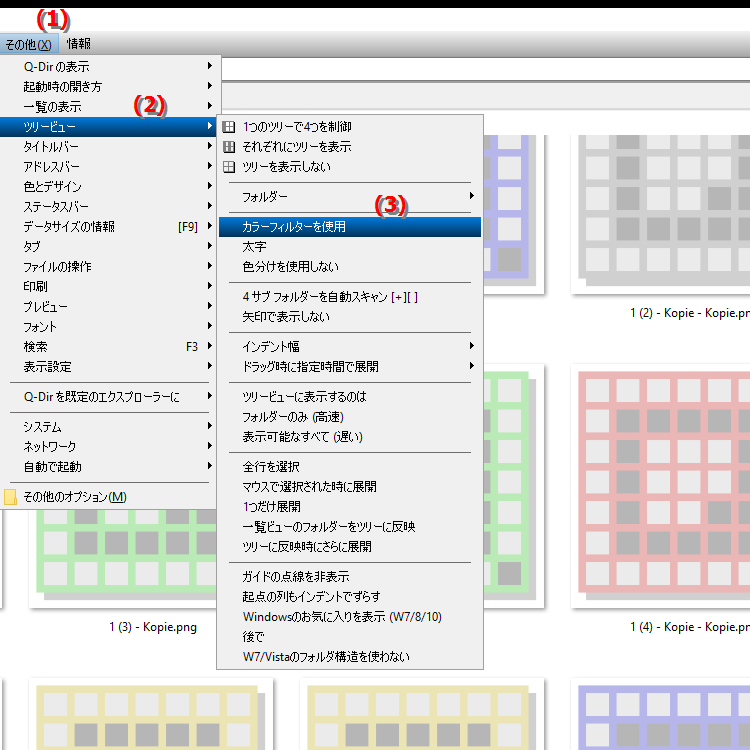
Task: Open データサイズの情報 [F9] submenu
Action: click(x=108, y=227)
